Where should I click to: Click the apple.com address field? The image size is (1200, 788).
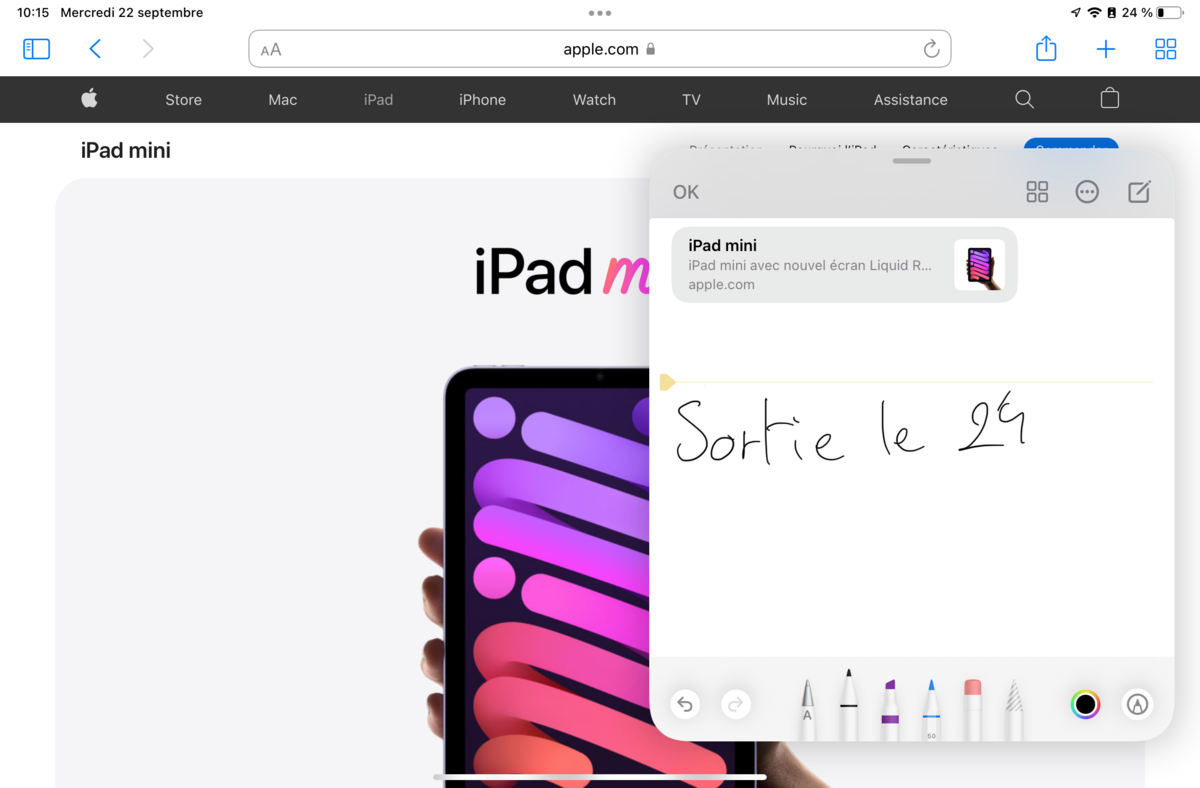(x=600, y=49)
